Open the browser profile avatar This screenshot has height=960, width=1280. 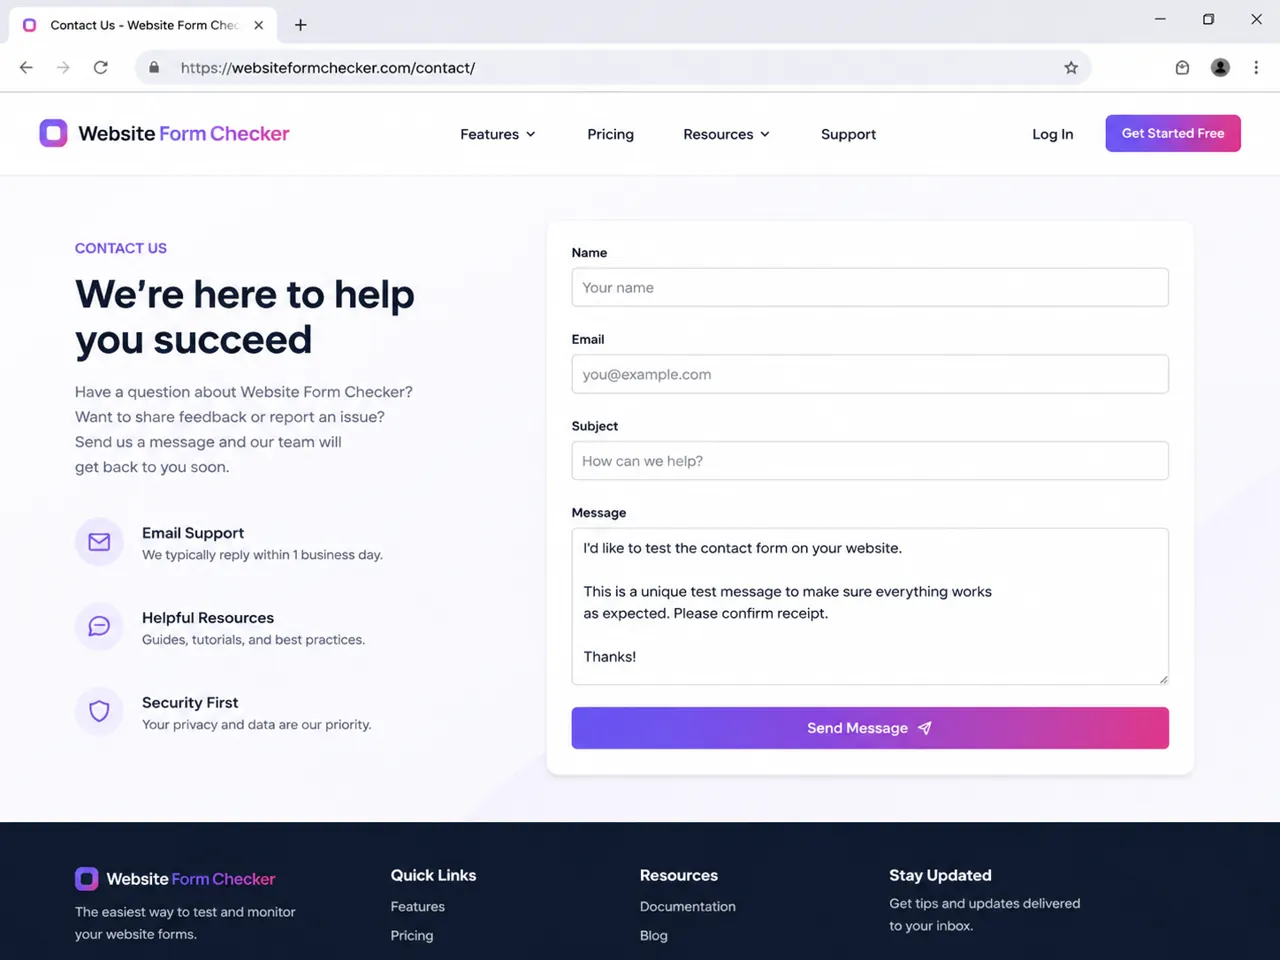[x=1220, y=68]
